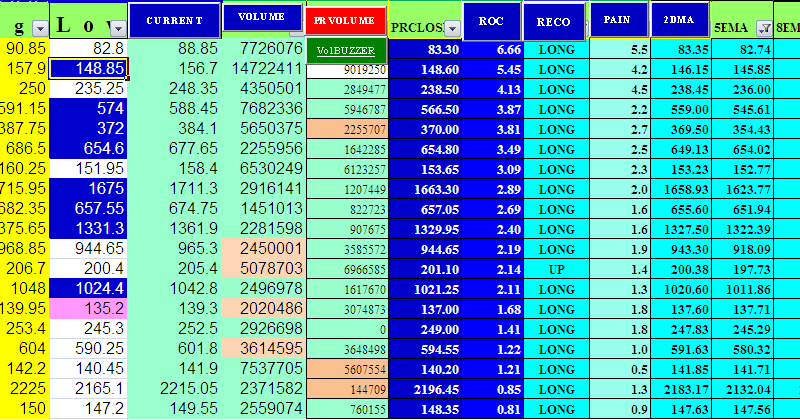Screen dimensions: 800x420
Task: Click the PAIN button
Action: 617,20
